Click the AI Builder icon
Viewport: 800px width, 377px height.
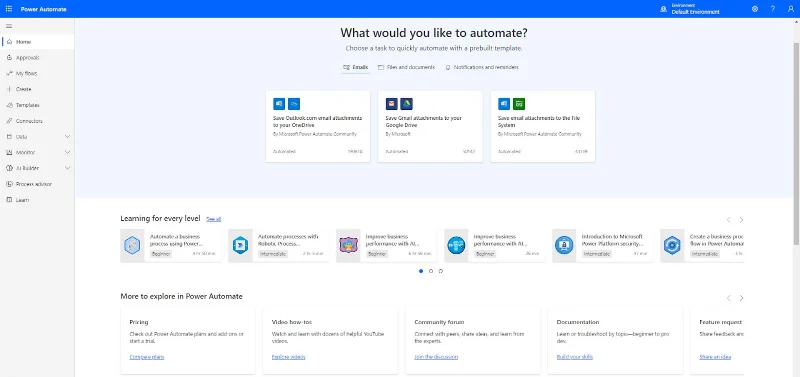coord(10,168)
